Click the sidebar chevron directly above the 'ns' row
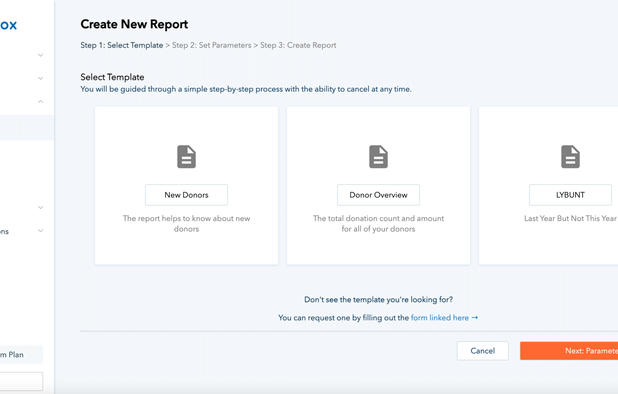The height and width of the screenshot is (394, 618). click(41, 208)
